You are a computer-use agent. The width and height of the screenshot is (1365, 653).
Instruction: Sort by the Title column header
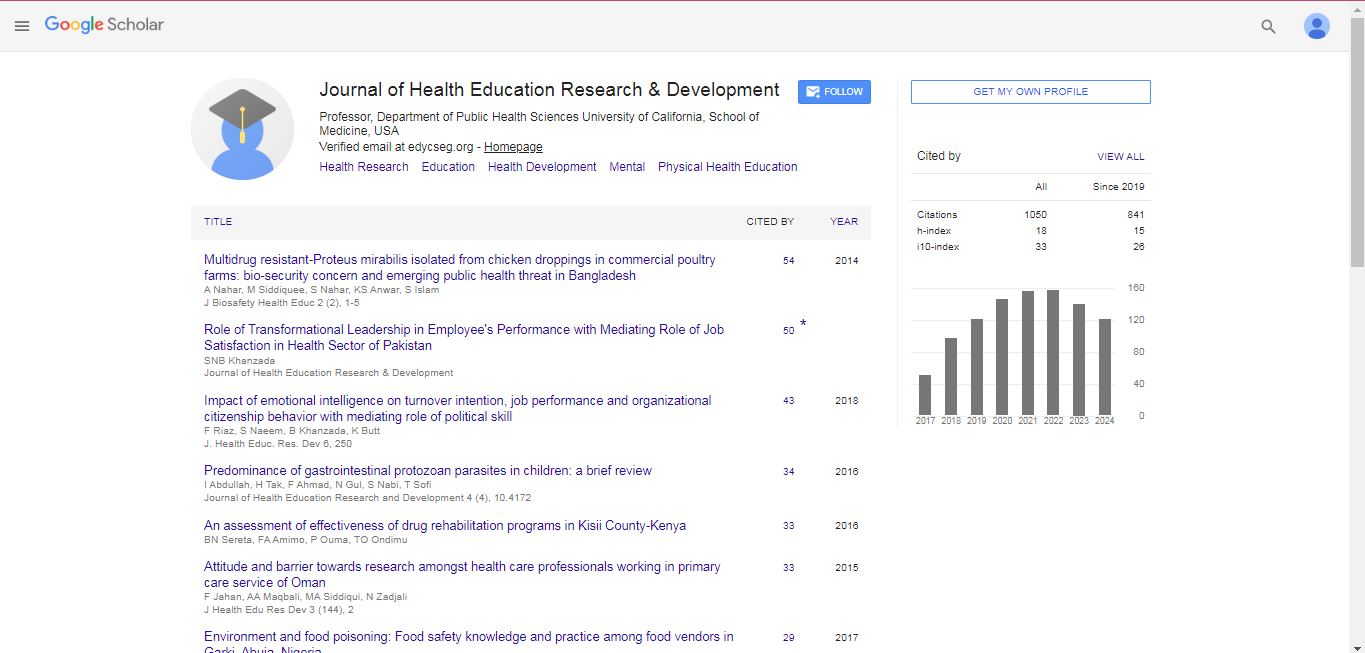(218, 222)
